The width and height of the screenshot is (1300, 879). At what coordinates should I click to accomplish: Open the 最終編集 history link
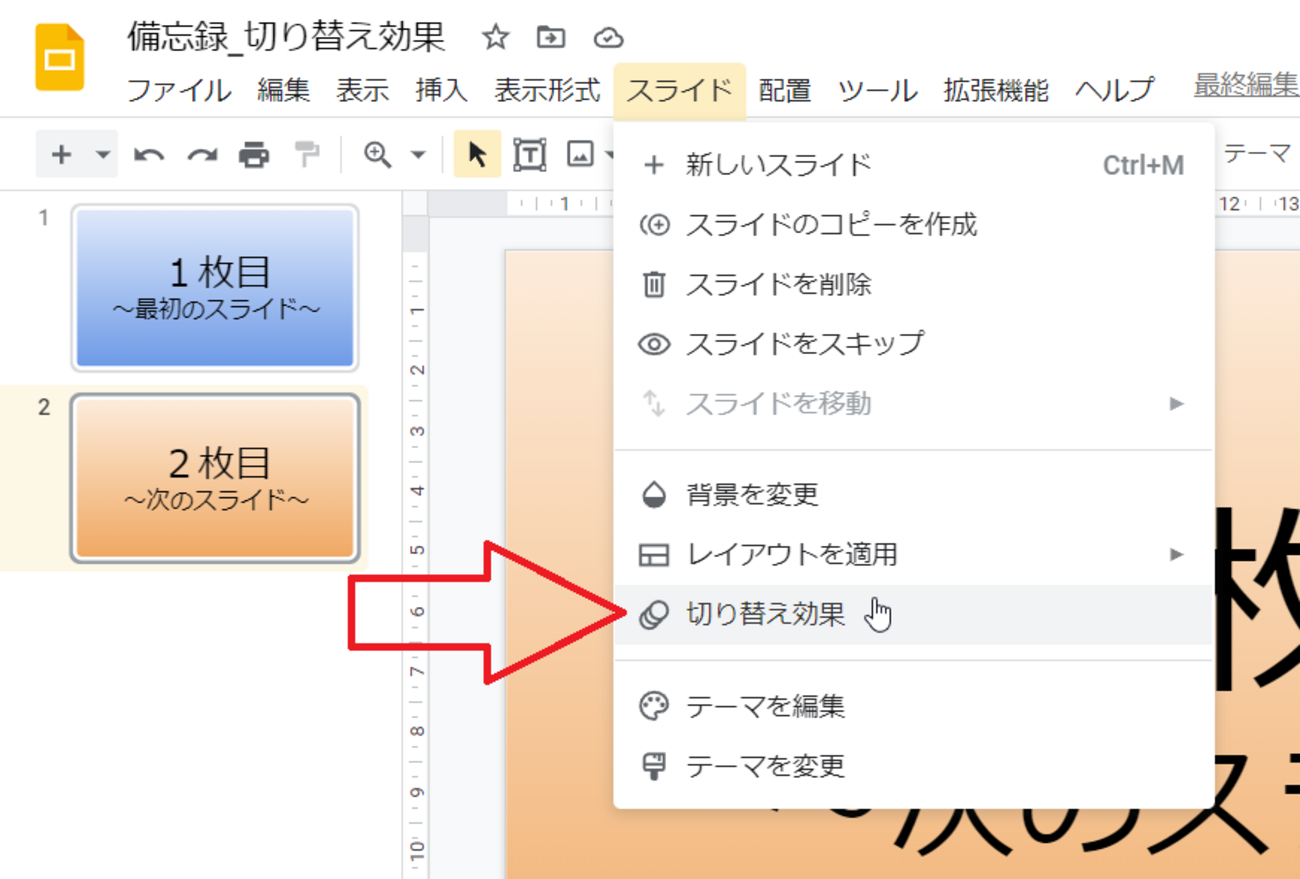tap(1246, 86)
